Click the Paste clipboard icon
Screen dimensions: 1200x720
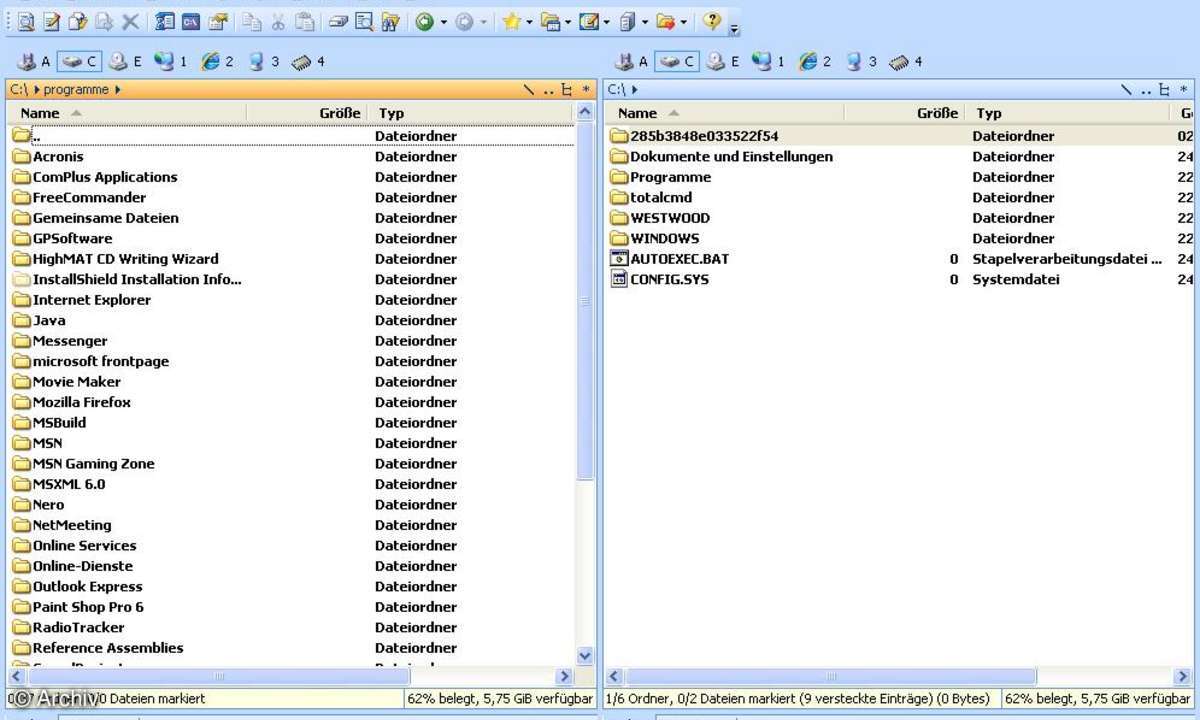point(304,21)
